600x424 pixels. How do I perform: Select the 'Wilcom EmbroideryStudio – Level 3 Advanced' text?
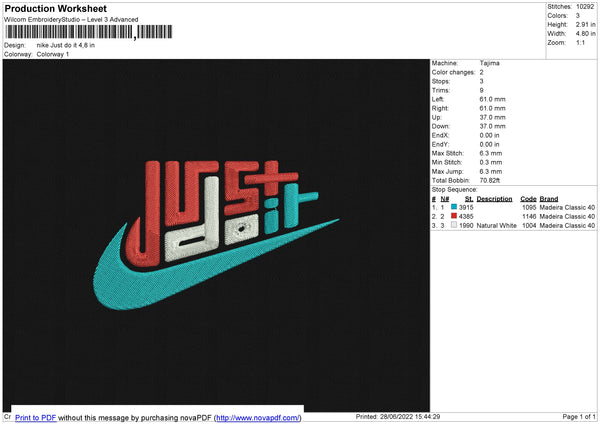pyautogui.click(x=71, y=20)
